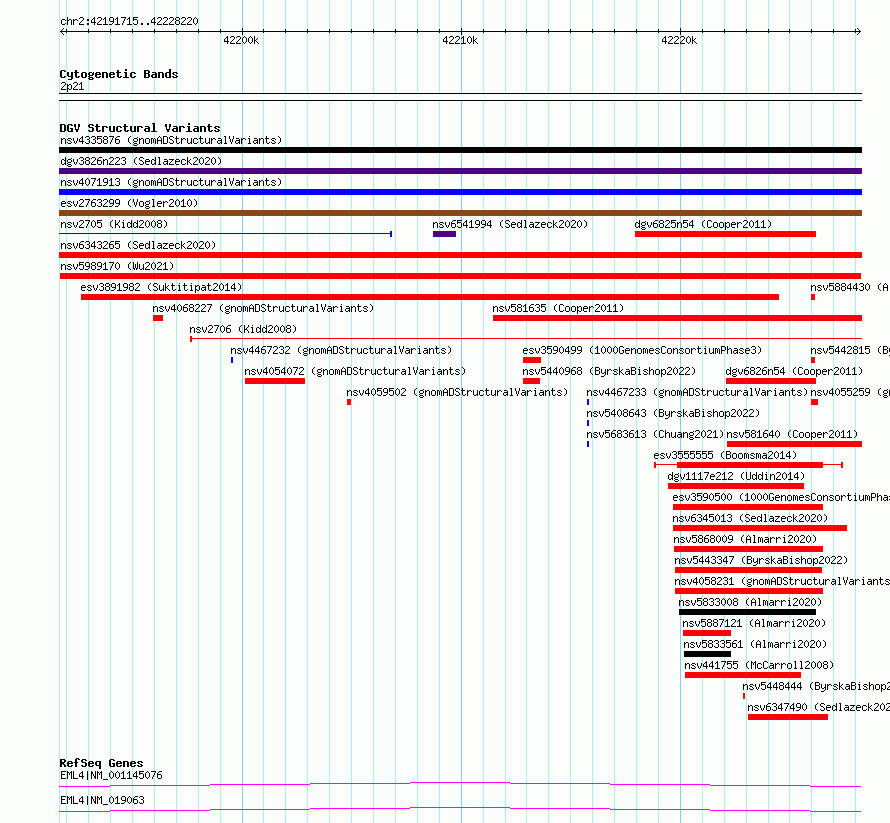Click the nsv5443347 ByrskaBishop2022 label
The image size is (890, 823).
point(761,560)
